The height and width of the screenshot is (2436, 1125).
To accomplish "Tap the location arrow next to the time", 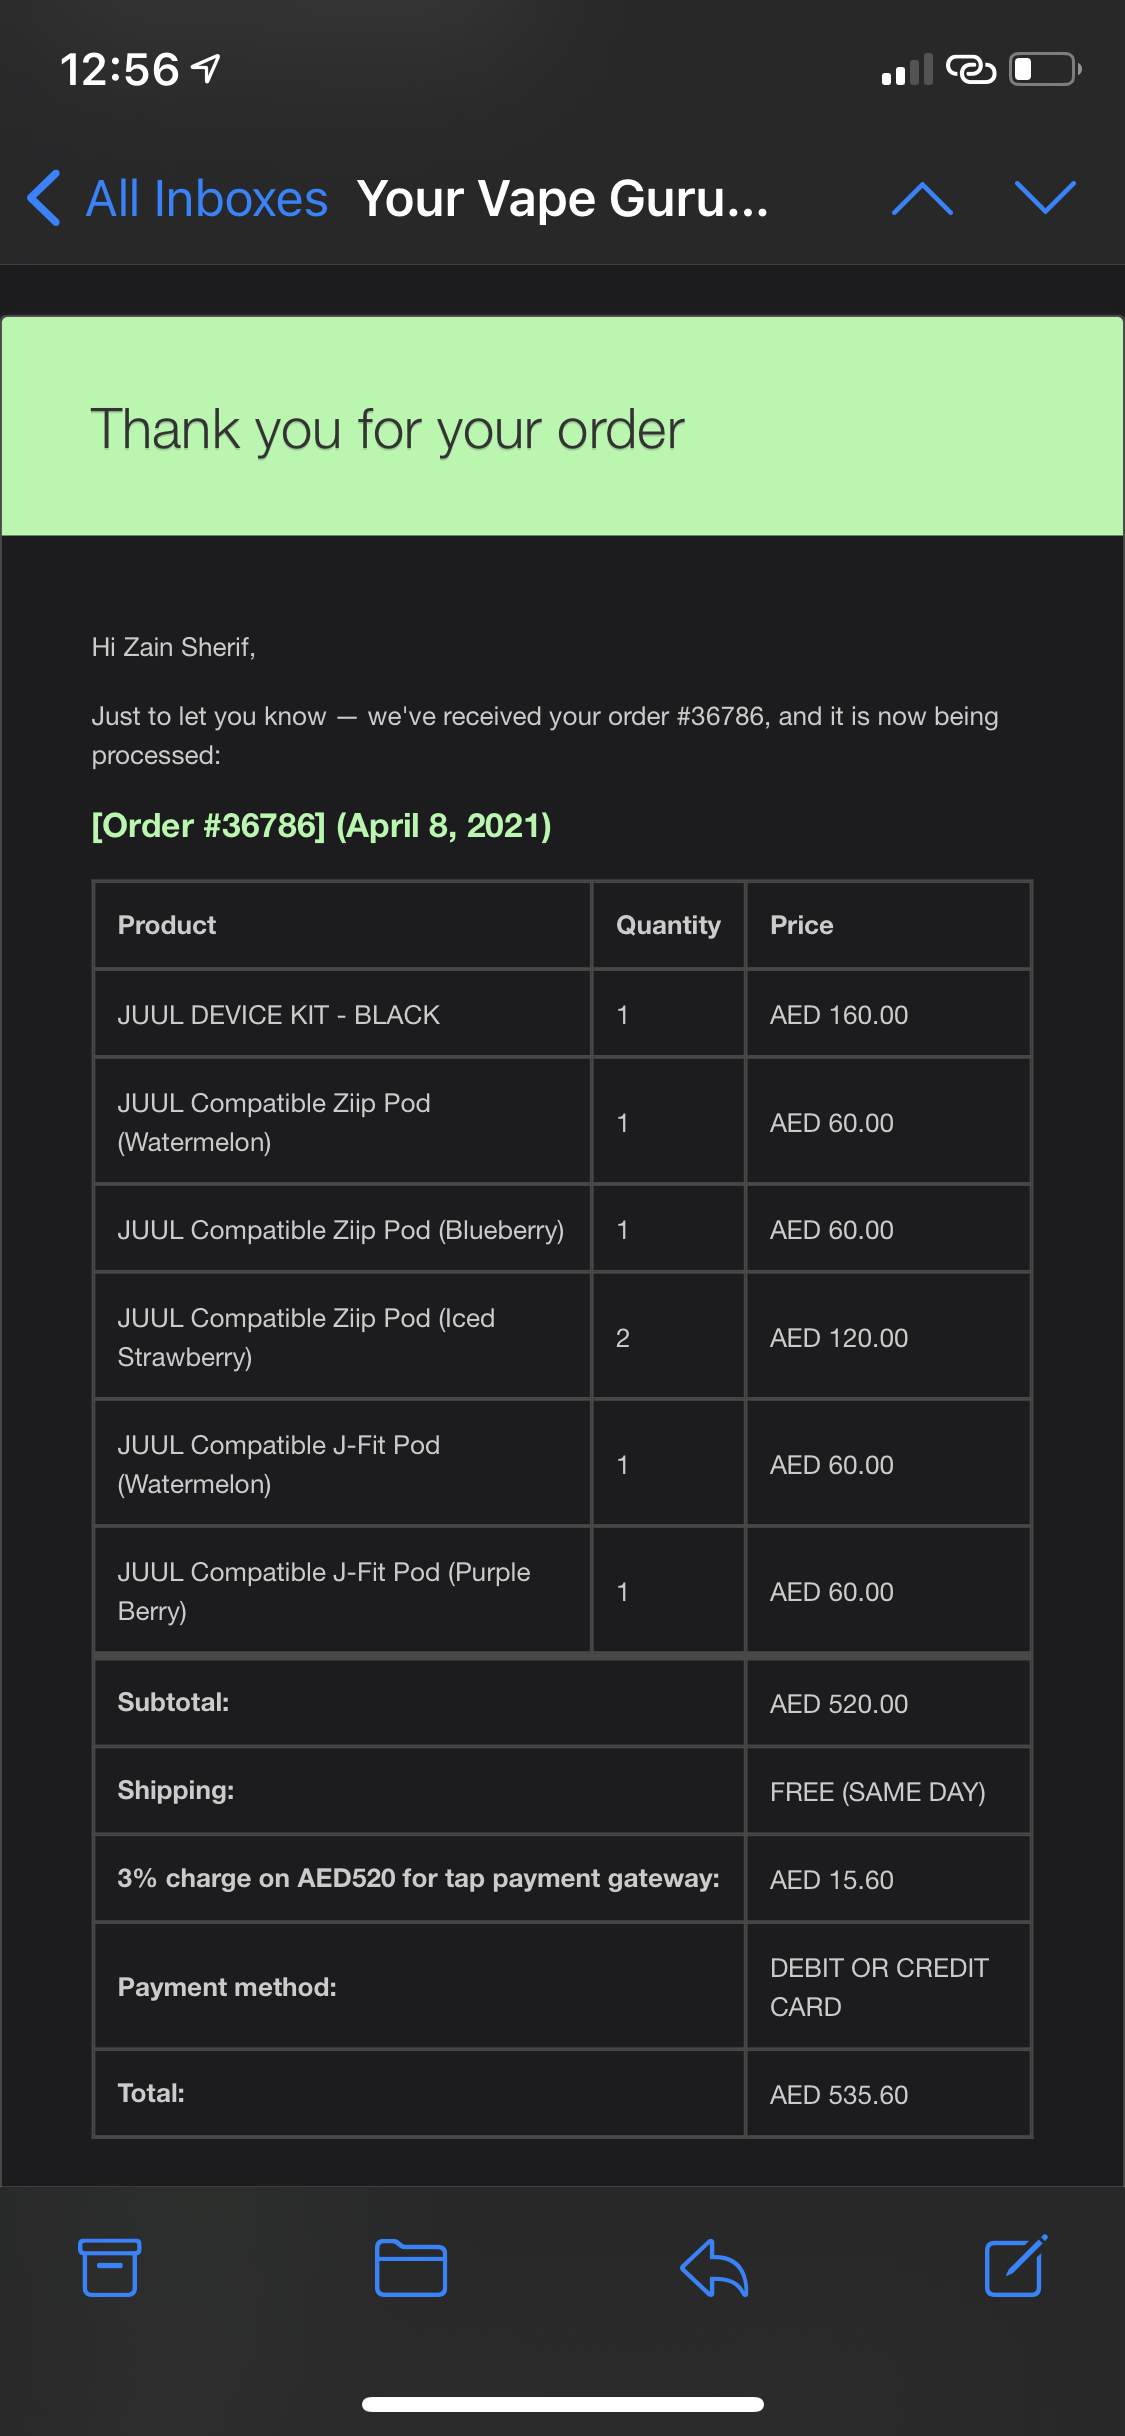I will [x=206, y=68].
